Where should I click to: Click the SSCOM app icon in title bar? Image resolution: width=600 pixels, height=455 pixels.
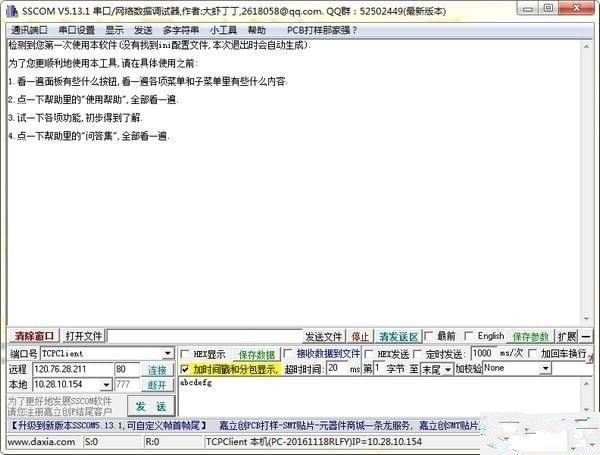(11, 11)
